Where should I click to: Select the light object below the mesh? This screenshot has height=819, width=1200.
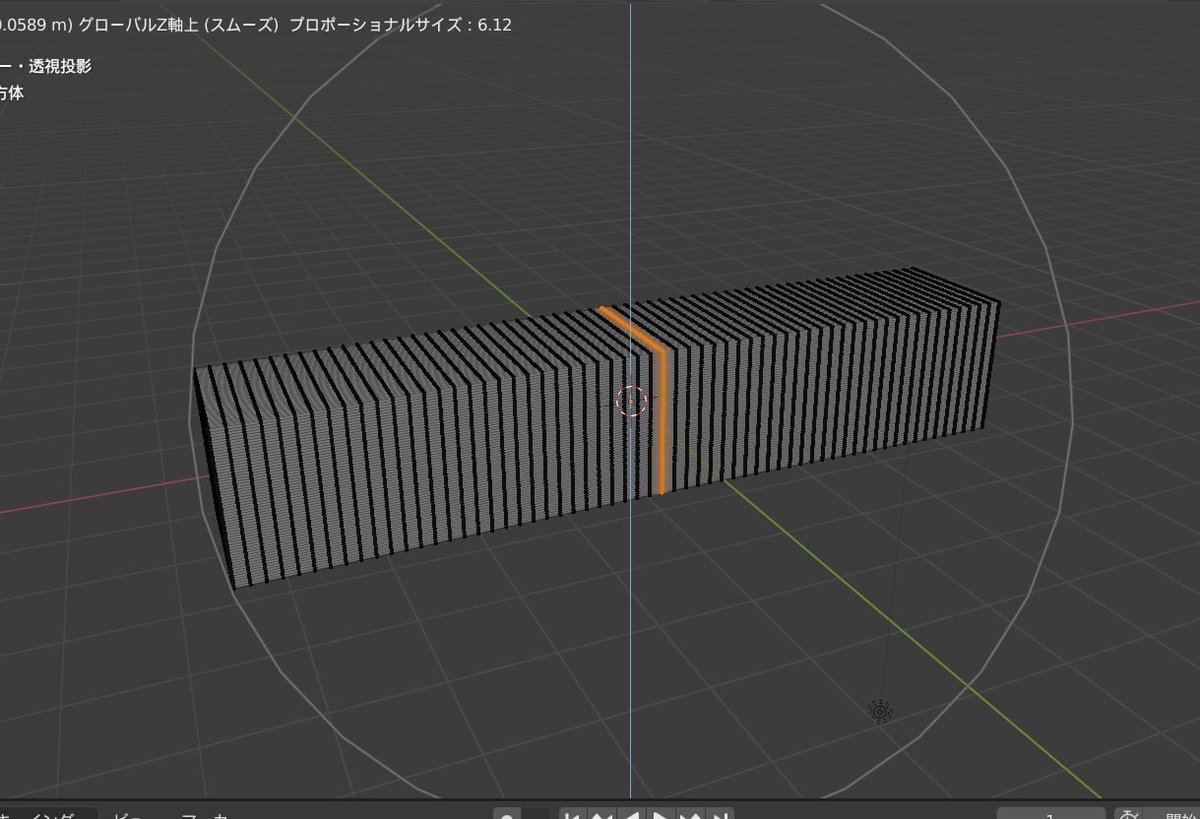coord(880,711)
